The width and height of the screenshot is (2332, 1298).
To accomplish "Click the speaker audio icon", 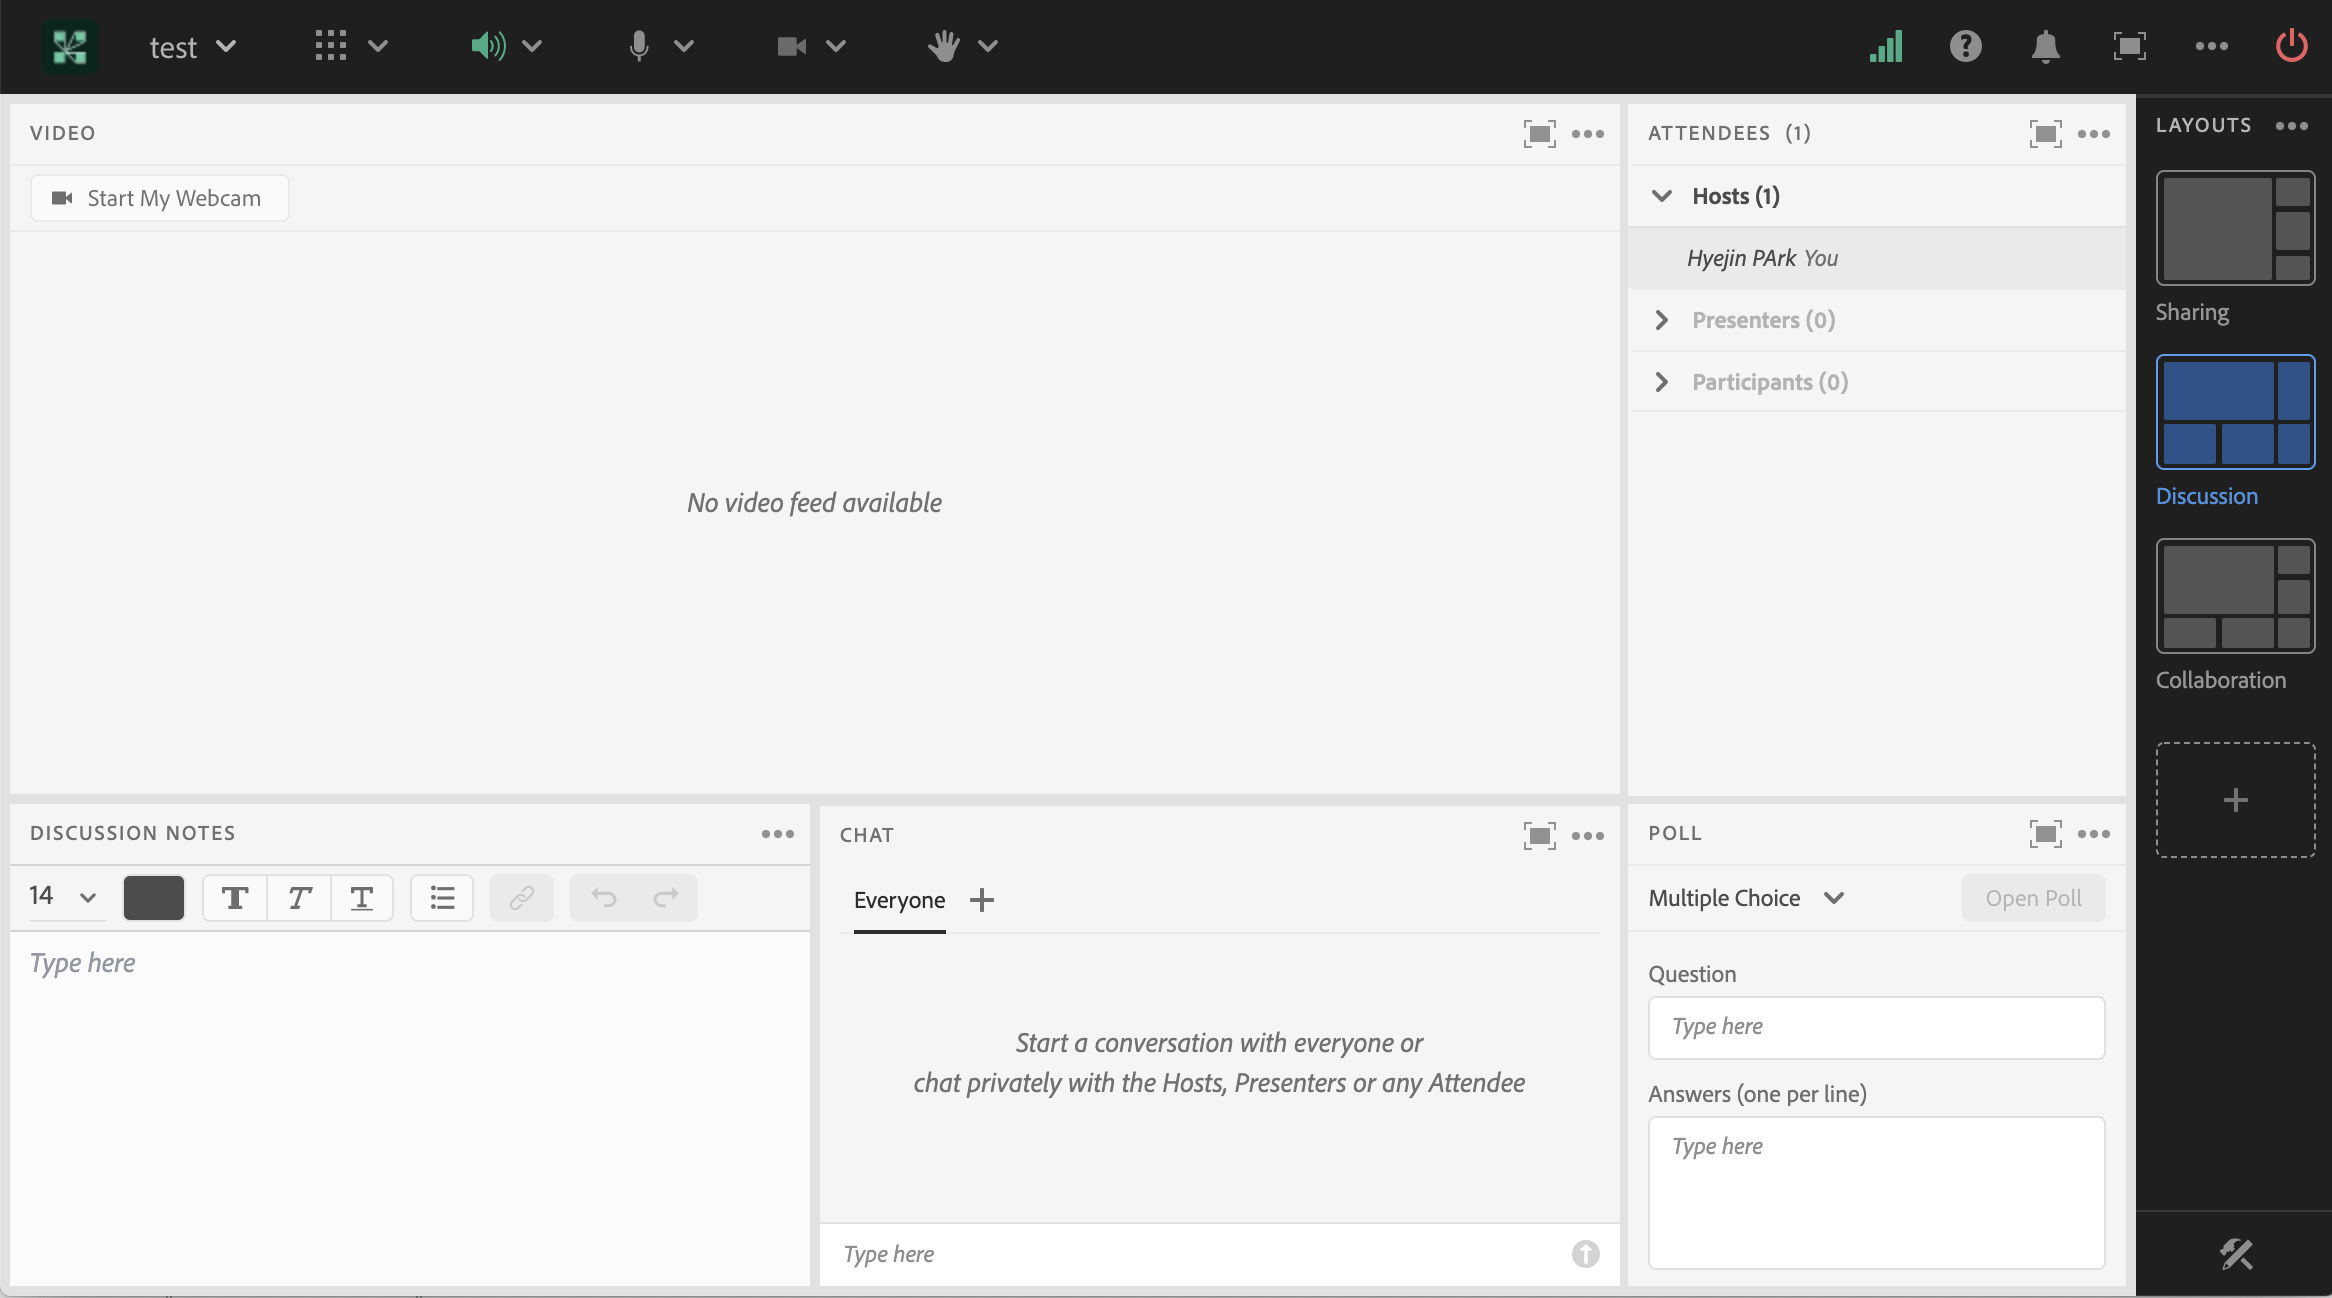I will (x=488, y=46).
